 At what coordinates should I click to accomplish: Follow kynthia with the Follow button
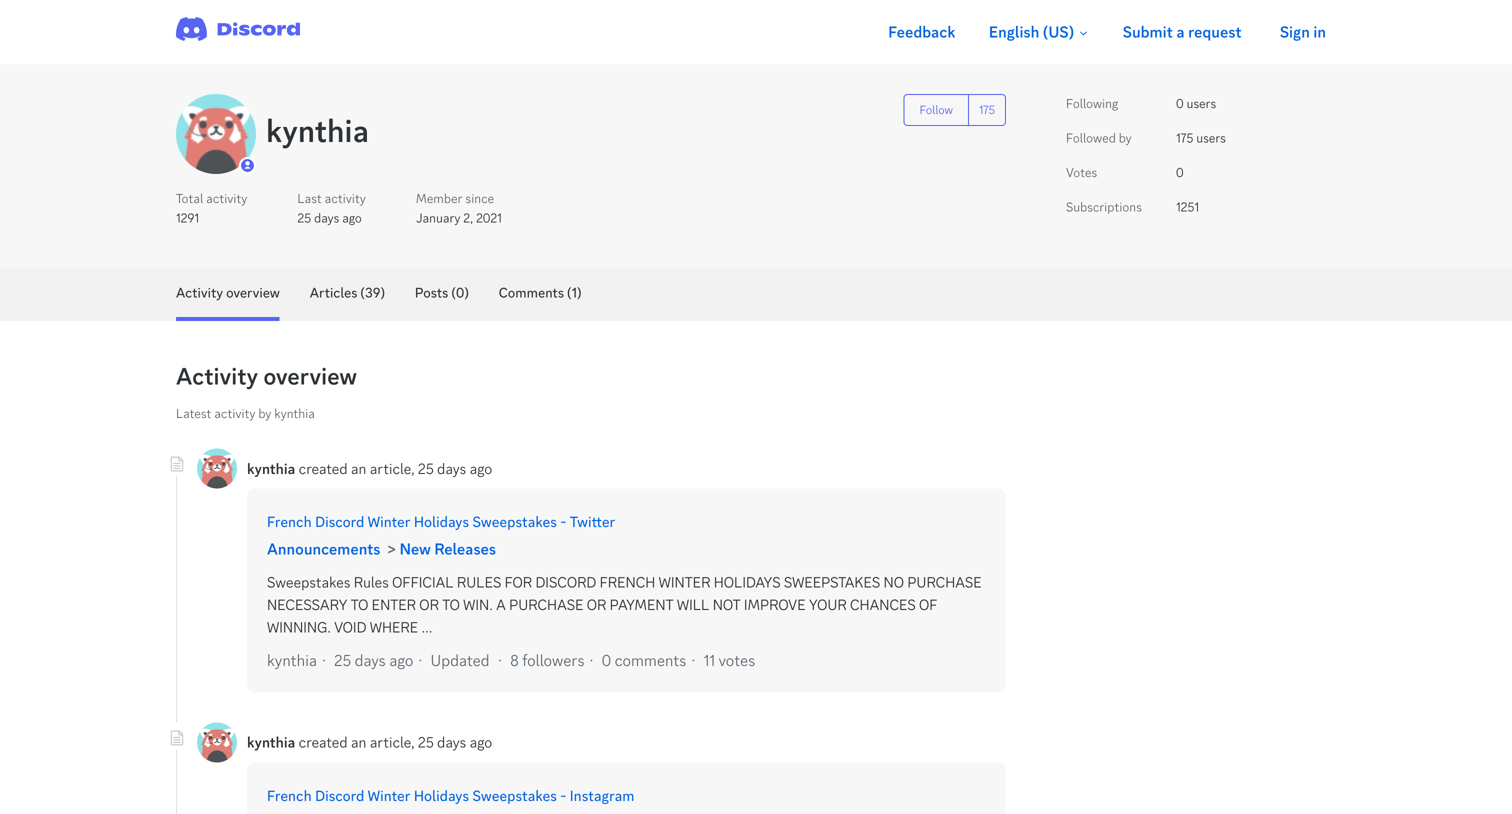[x=936, y=110]
